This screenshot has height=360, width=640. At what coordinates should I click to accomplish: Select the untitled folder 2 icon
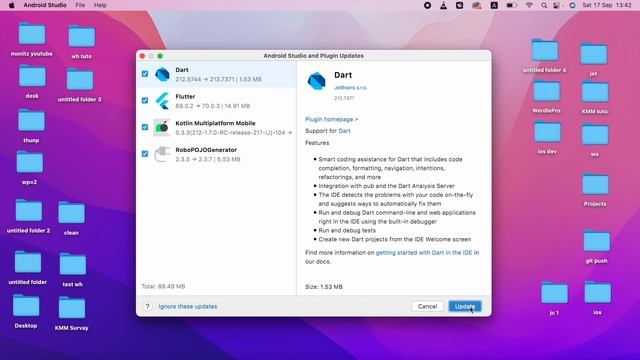(x=29, y=211)
